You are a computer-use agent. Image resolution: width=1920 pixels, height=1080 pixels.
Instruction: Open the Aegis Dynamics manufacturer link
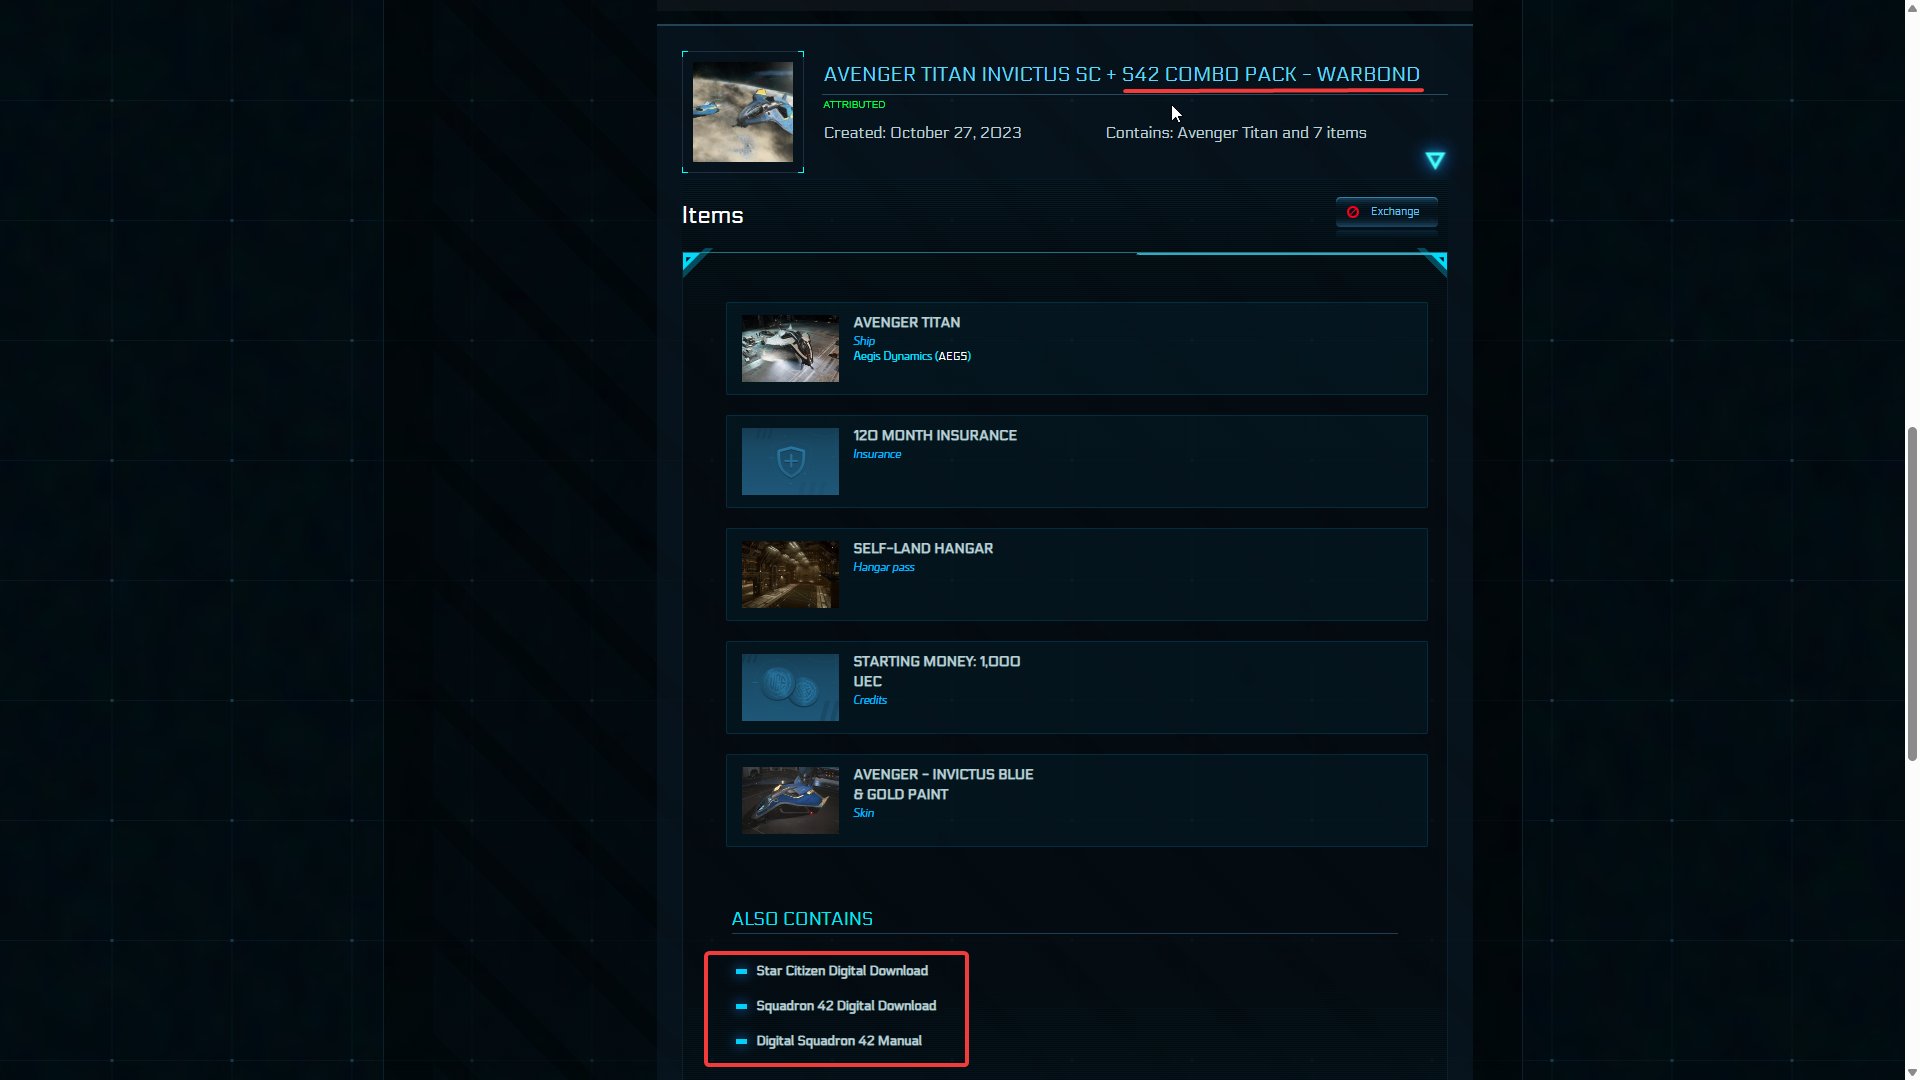892,356
